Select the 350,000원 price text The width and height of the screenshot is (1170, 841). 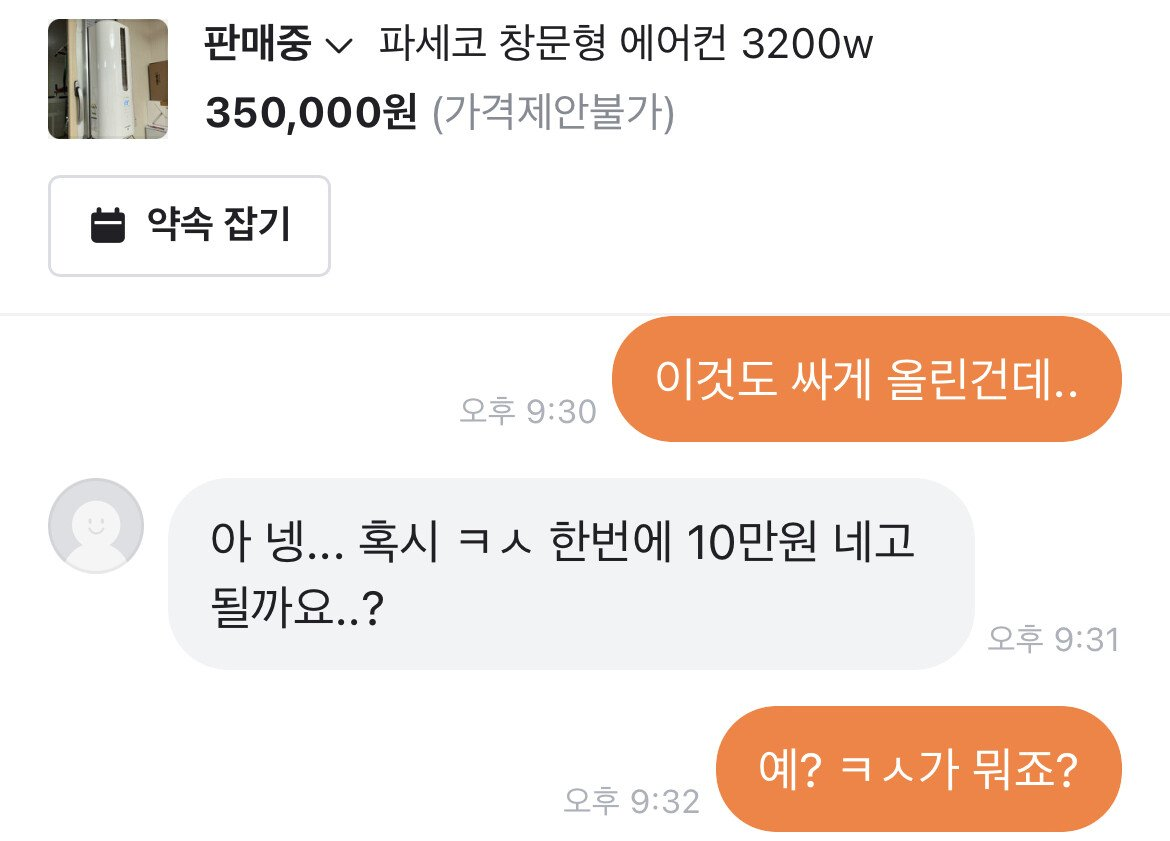pos(311,113)
